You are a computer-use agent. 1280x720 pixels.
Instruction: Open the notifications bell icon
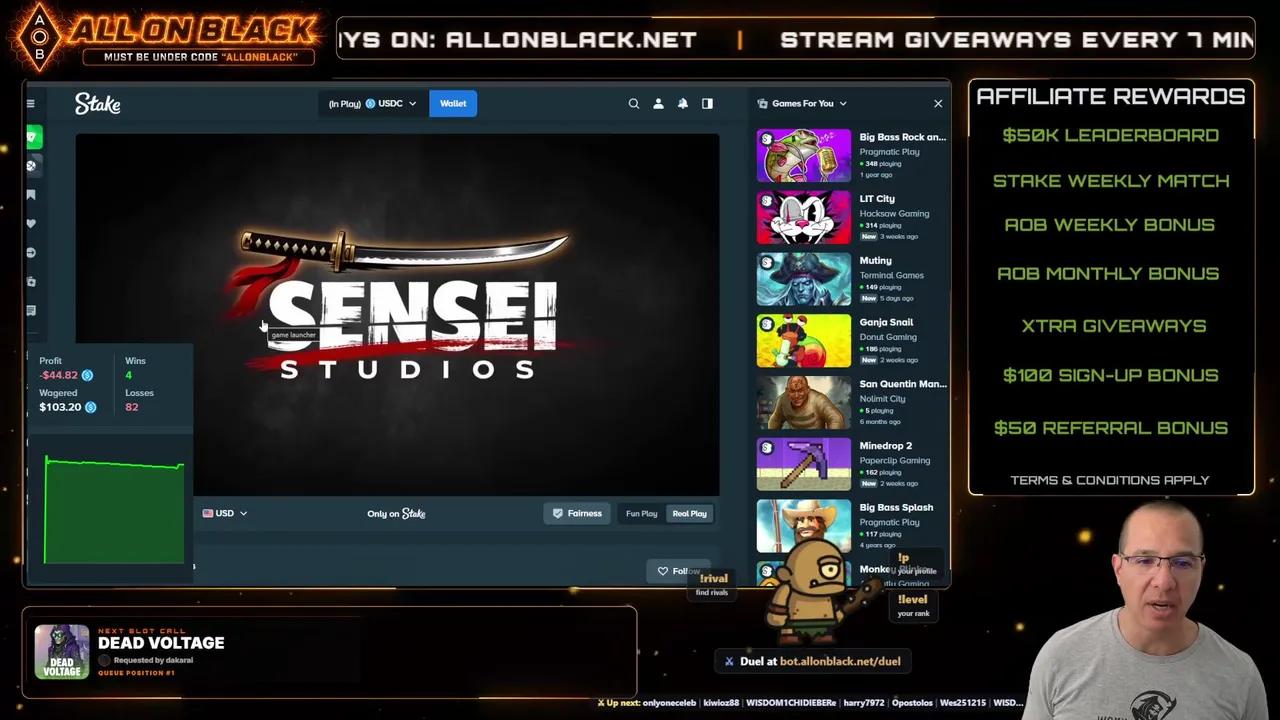(x=683, y=104)
